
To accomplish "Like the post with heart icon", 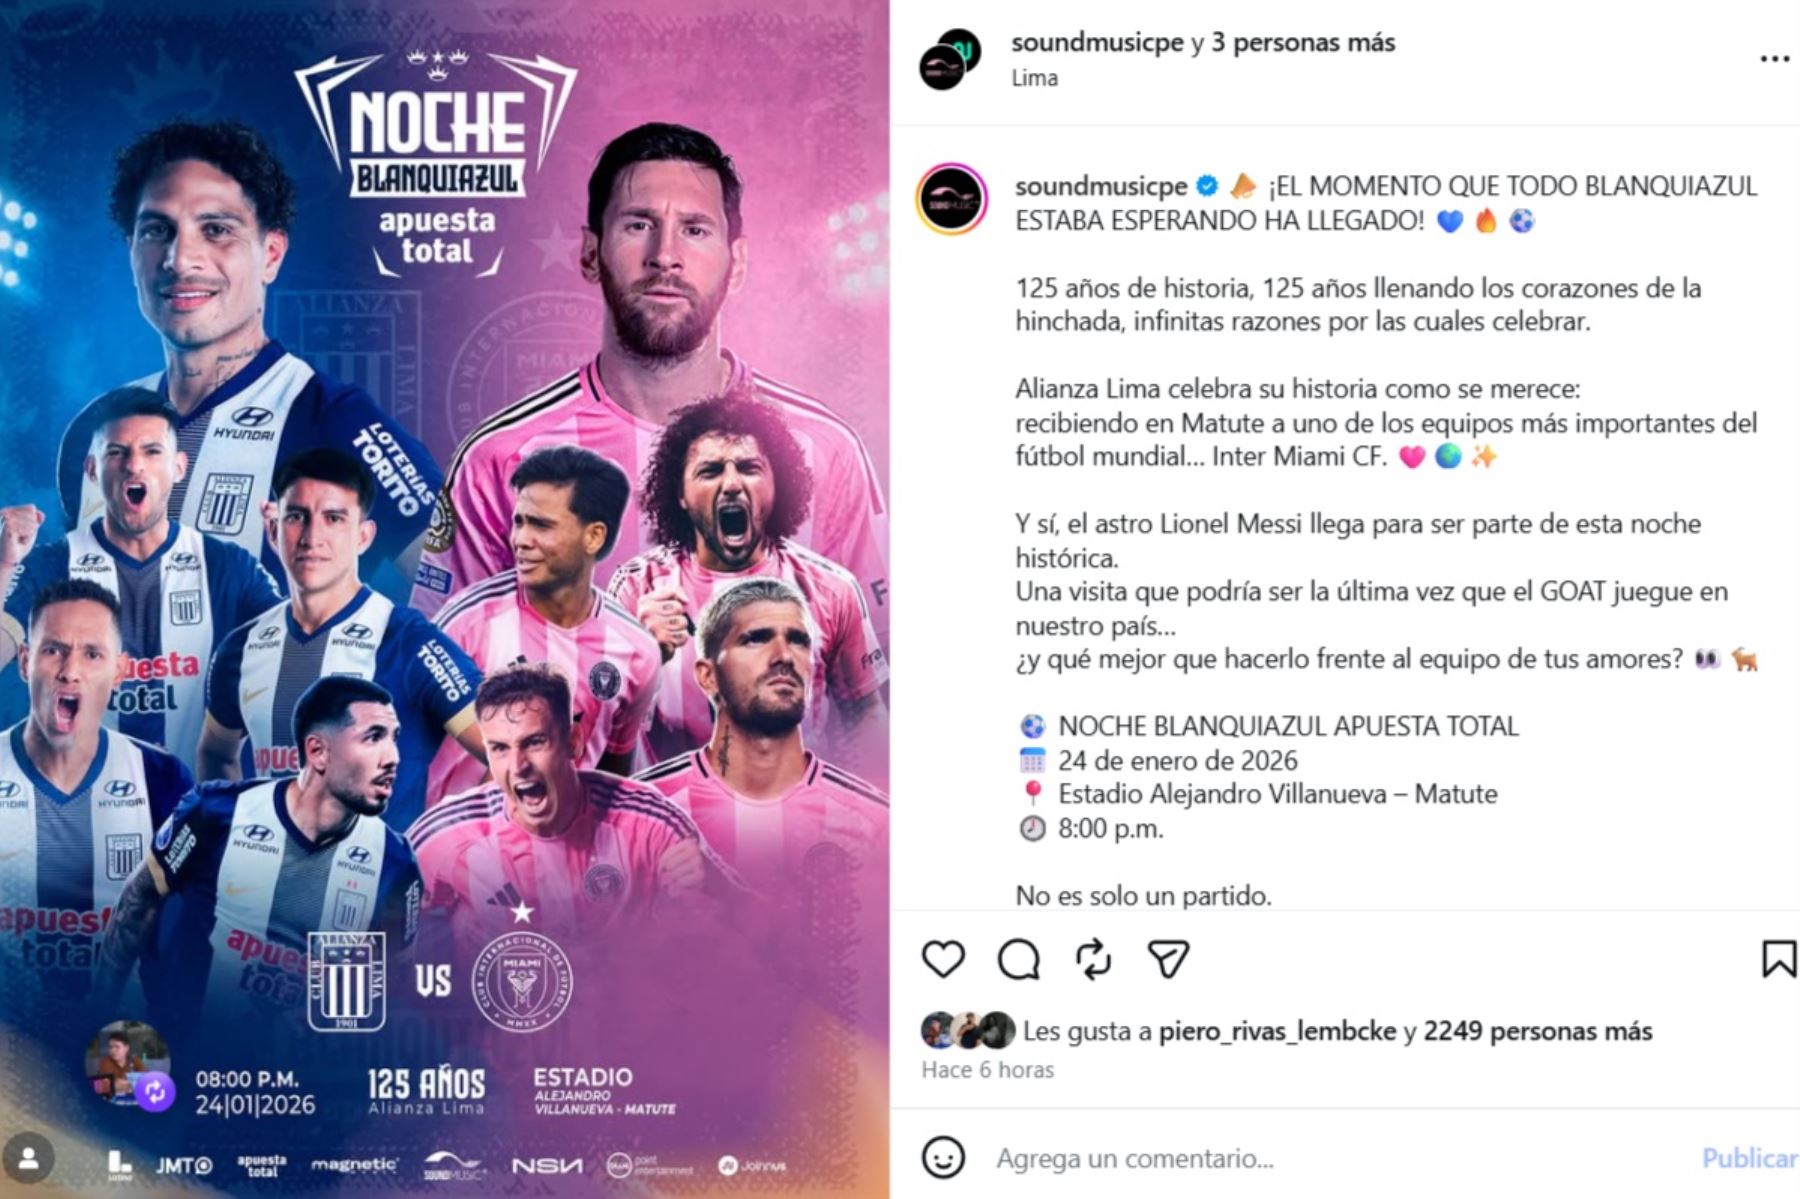I will point(943,959).
